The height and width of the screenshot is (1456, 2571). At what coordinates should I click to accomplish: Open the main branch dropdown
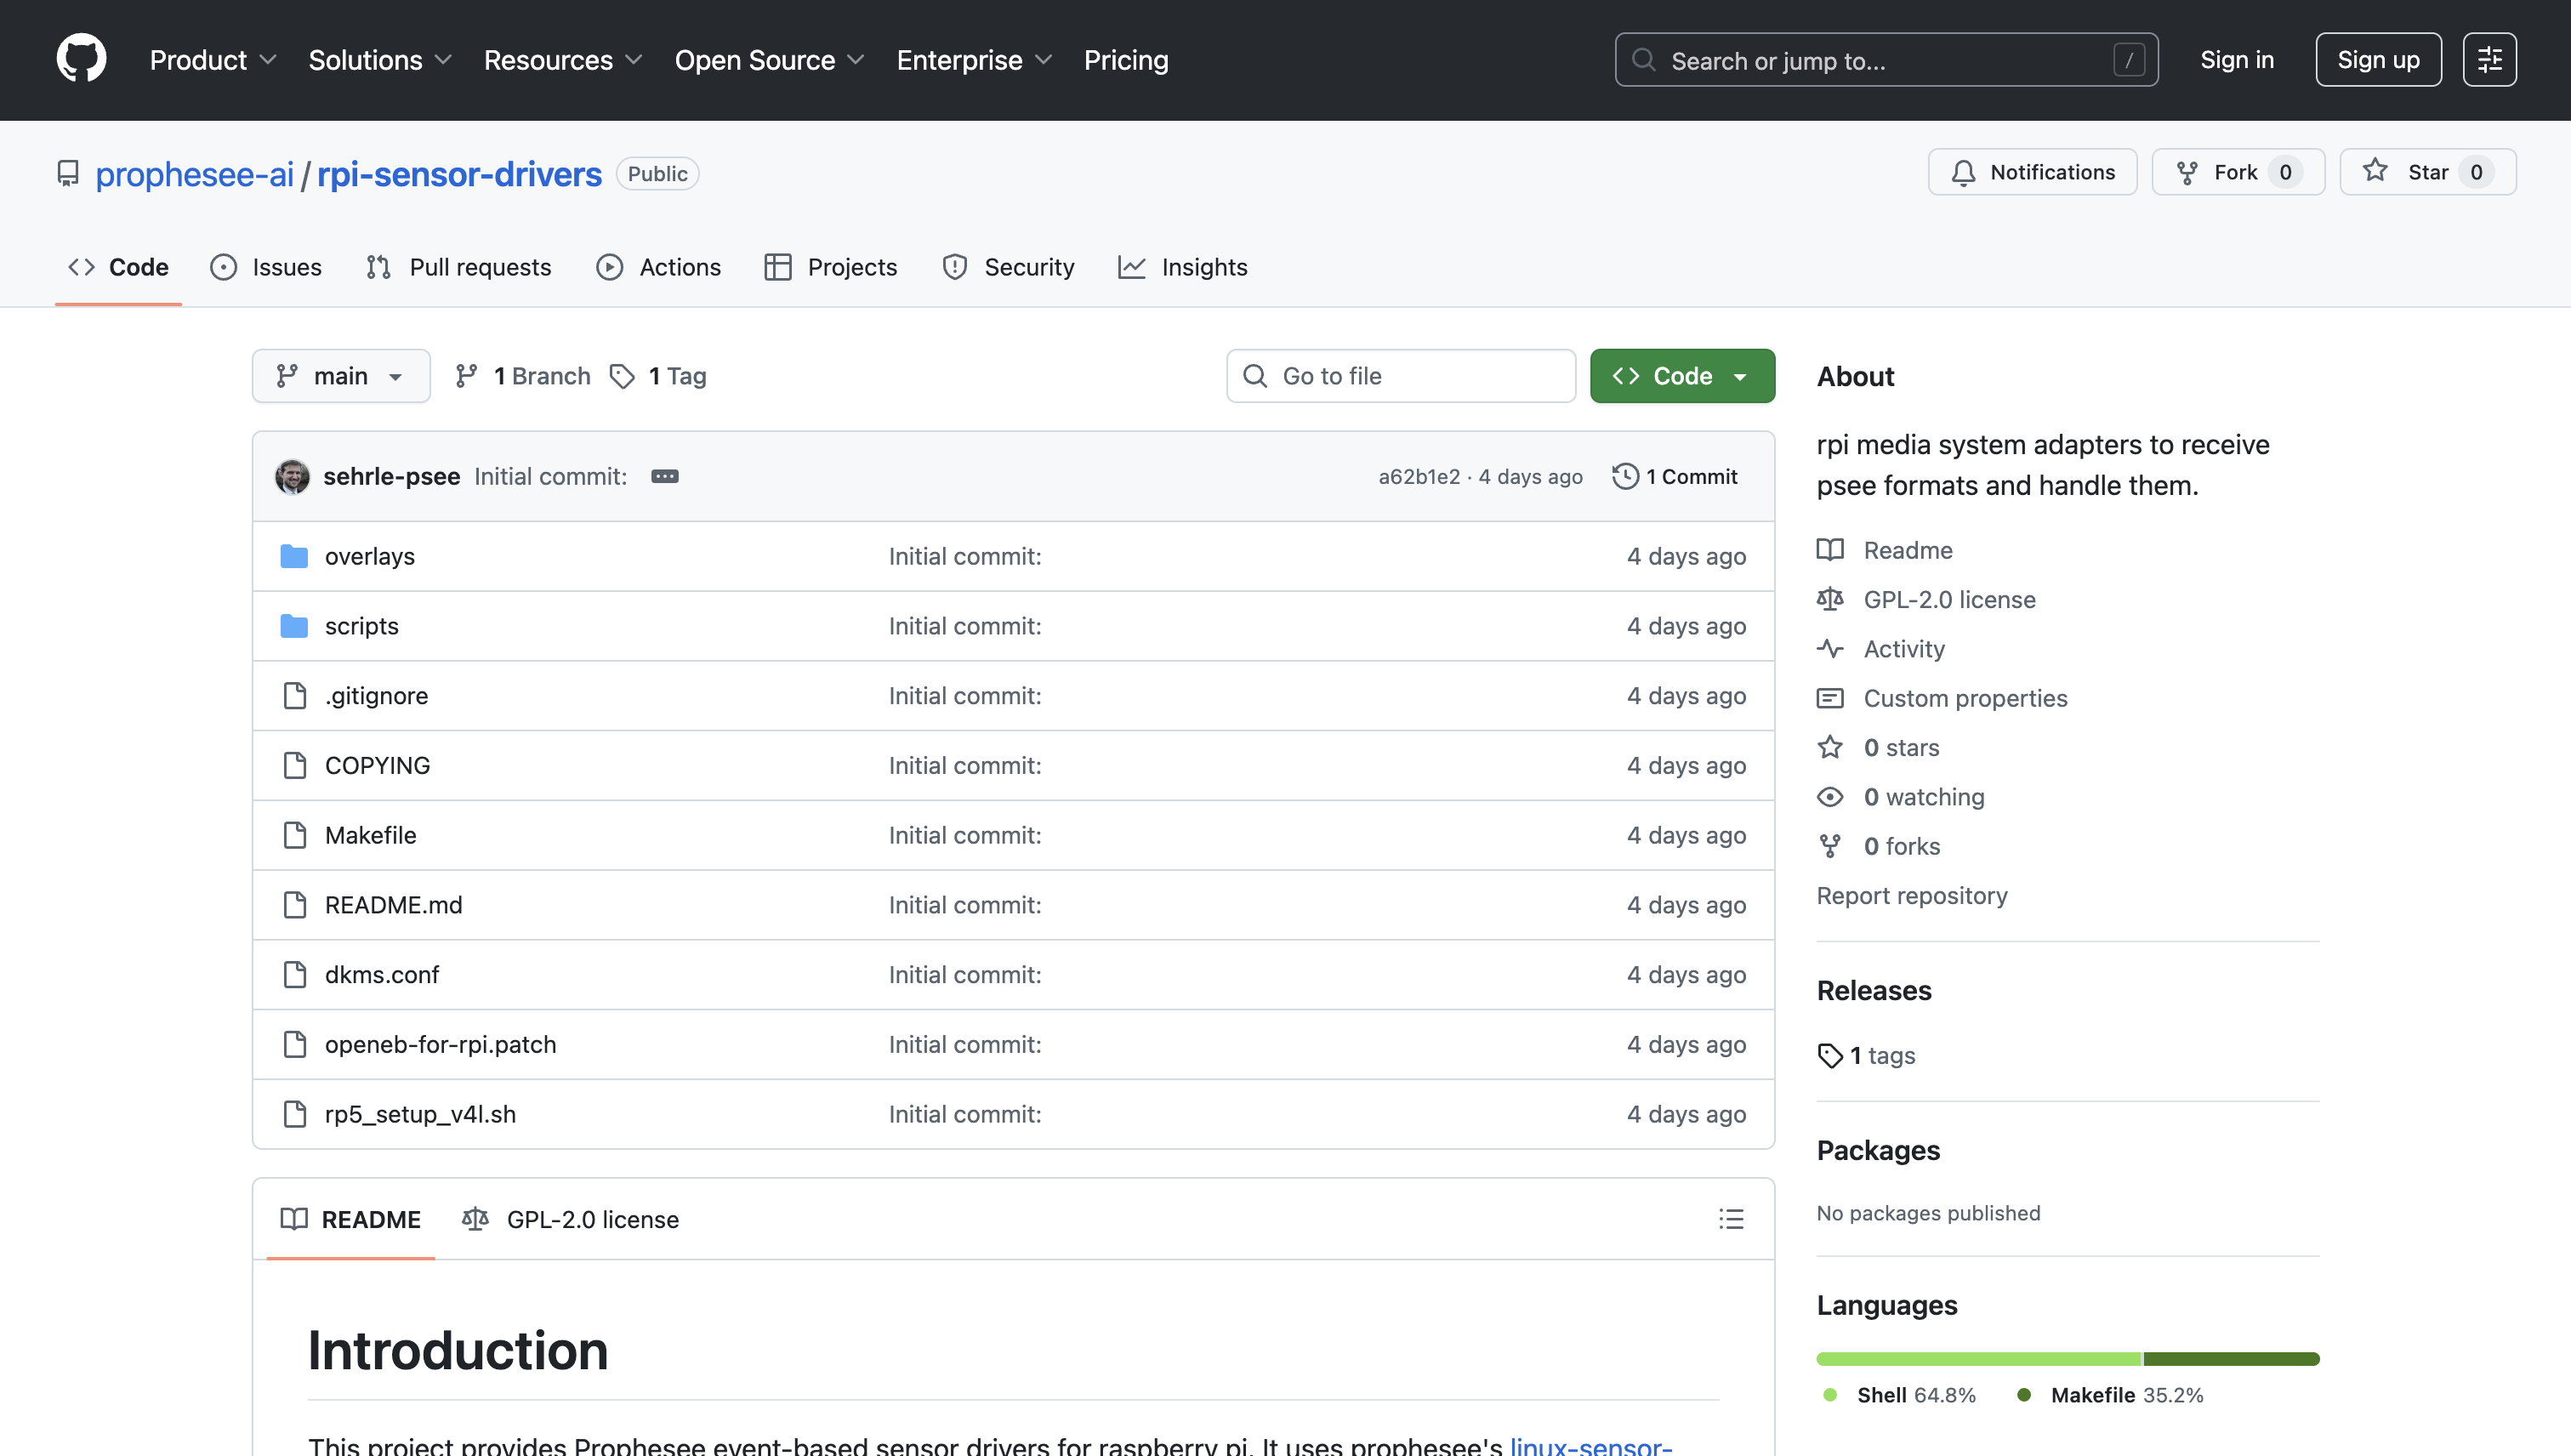point(341,376)
